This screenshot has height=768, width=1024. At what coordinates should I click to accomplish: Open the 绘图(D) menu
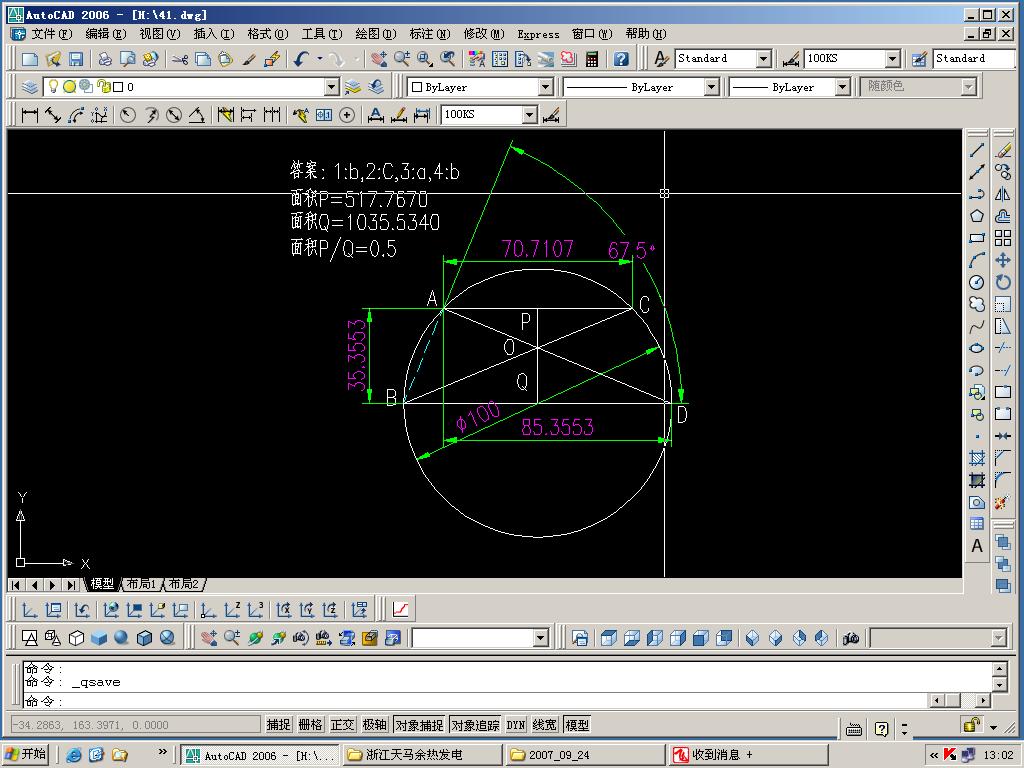coord(376,34)
